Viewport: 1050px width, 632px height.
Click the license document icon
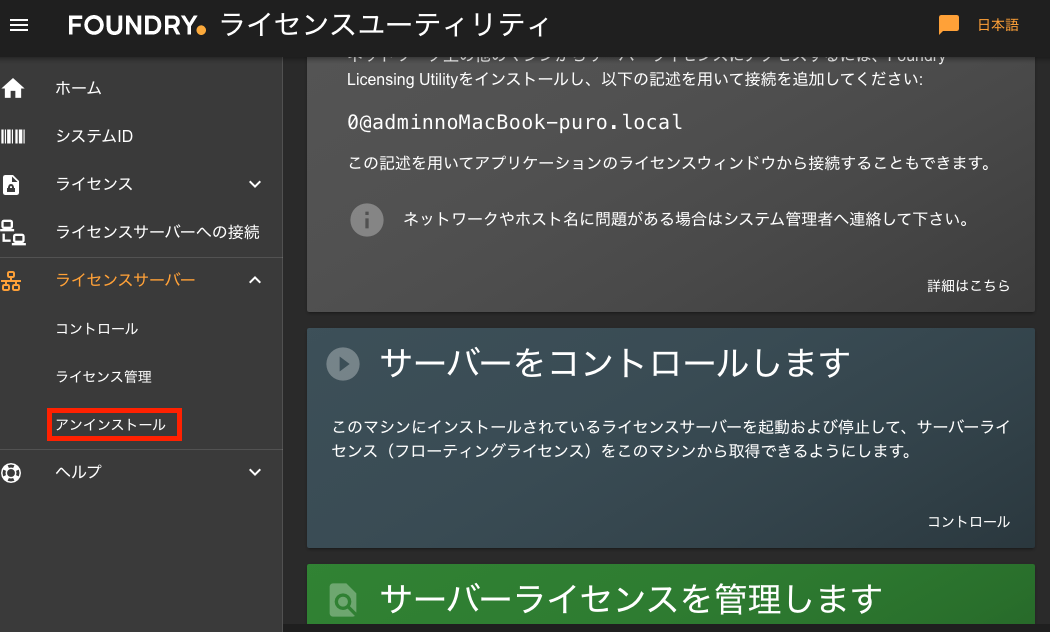coord(11,185)
